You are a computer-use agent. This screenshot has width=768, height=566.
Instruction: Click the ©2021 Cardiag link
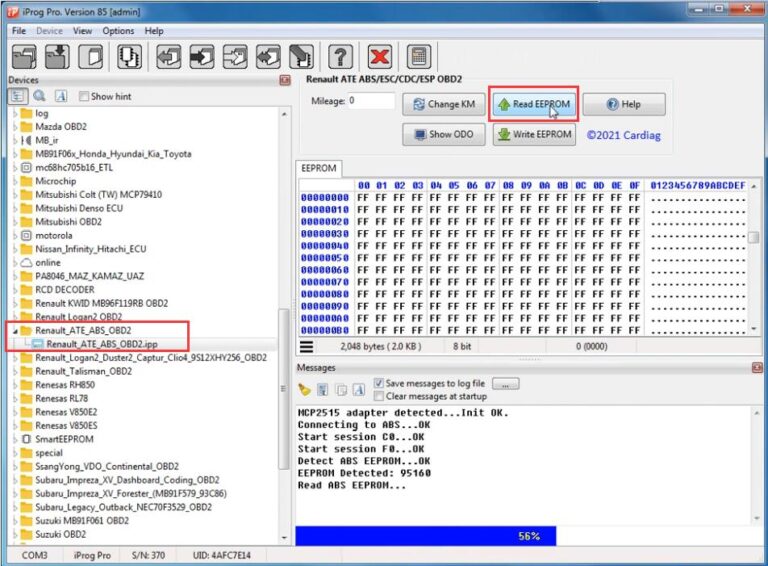click(x=624, y=135)
